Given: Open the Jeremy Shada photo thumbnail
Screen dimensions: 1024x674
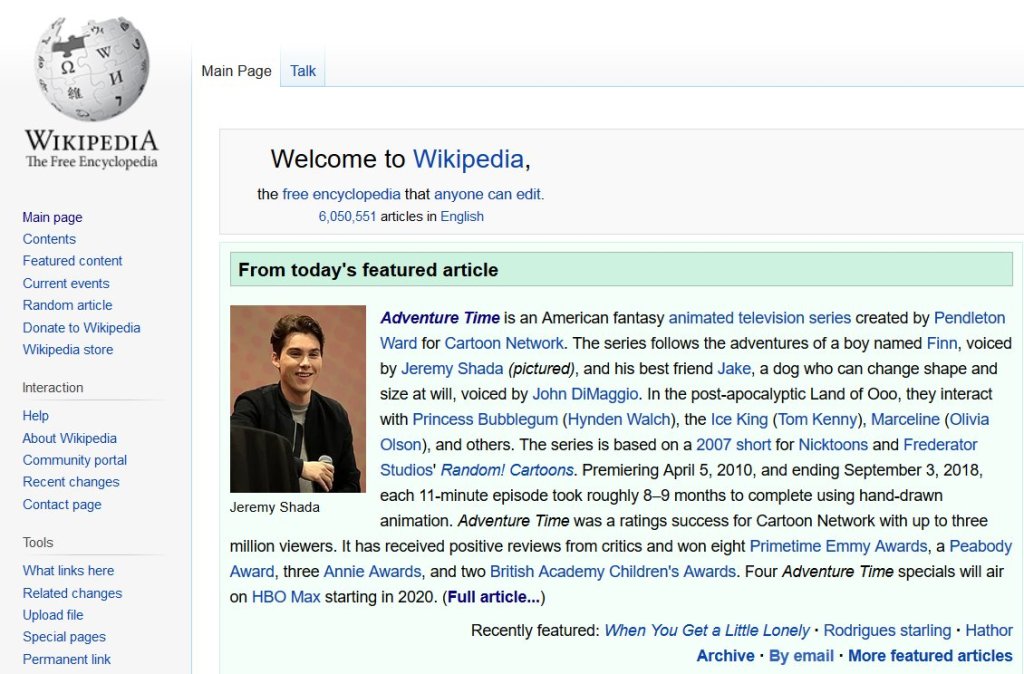Looking at the screenshot, I should (297, 398).
